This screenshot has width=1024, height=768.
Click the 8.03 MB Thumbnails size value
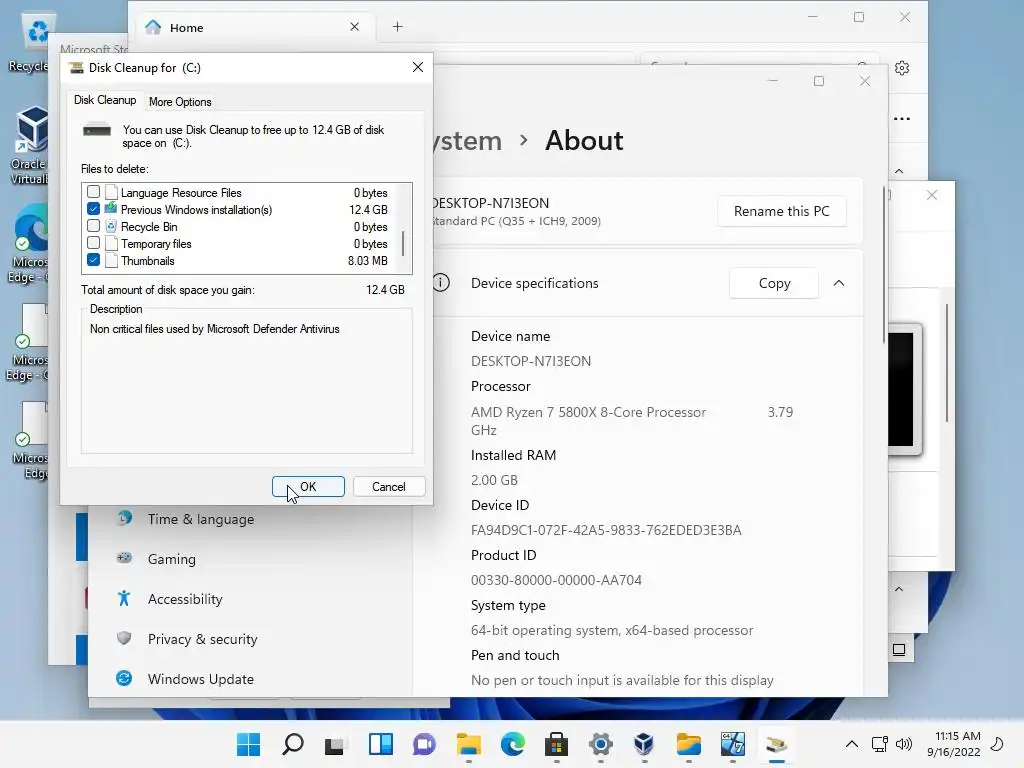coord(368,261)
